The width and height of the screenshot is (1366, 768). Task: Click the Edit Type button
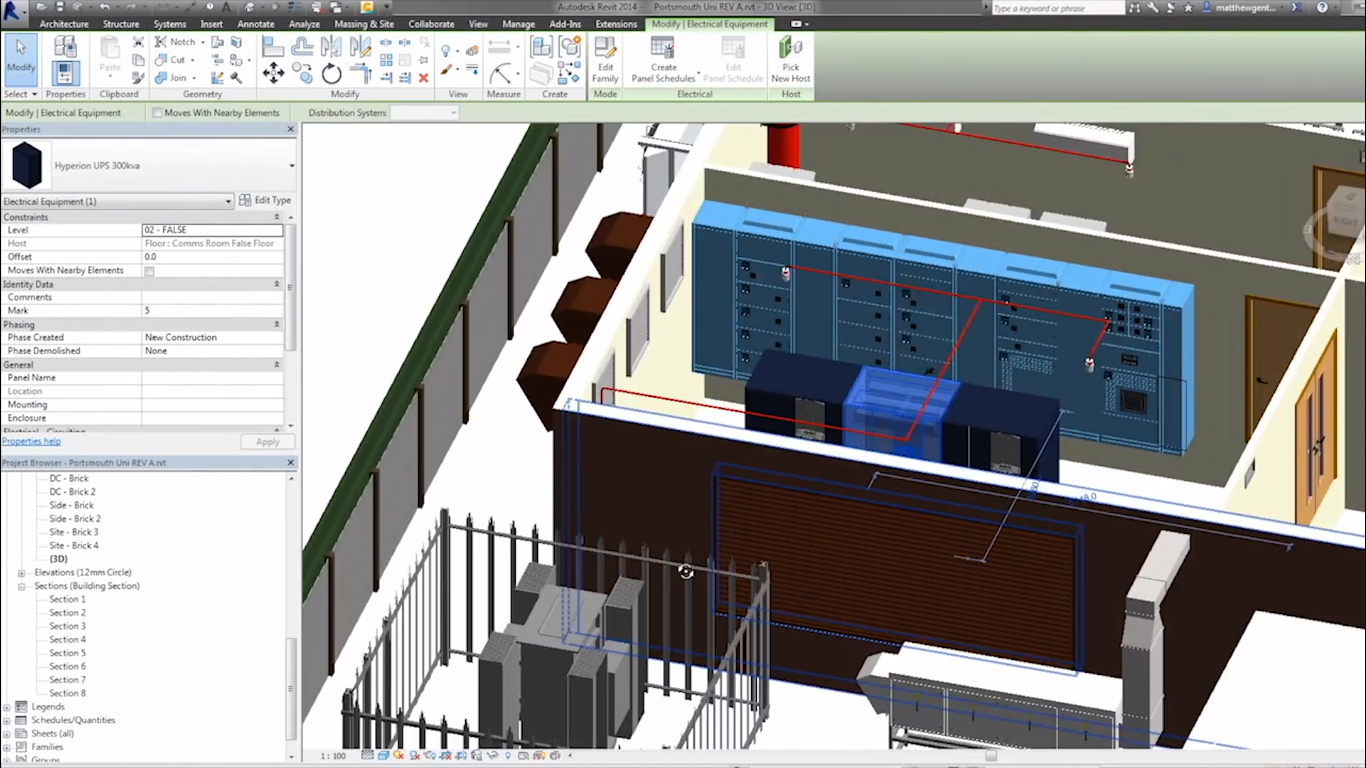click(x=265, y=201)
